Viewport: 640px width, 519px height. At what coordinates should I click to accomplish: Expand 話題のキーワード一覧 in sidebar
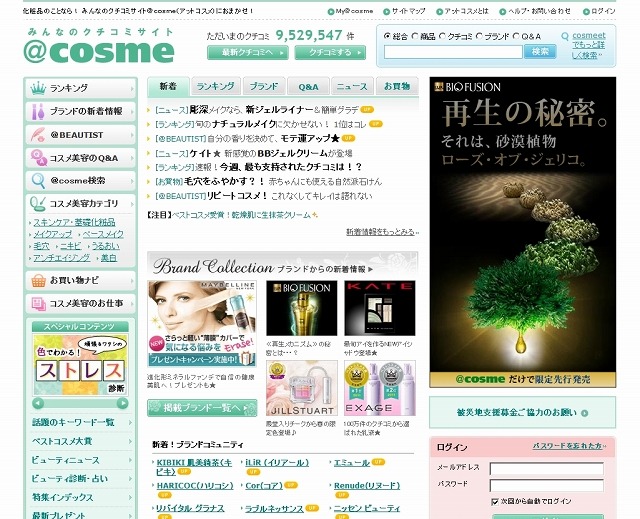coord(81,422)
